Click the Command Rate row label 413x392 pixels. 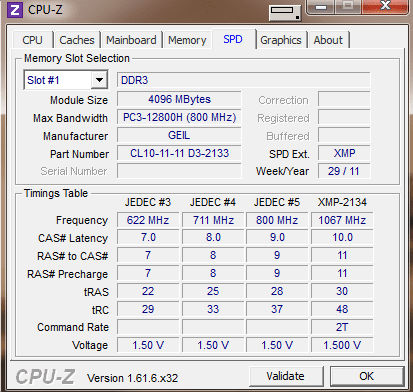click(73, 327)
